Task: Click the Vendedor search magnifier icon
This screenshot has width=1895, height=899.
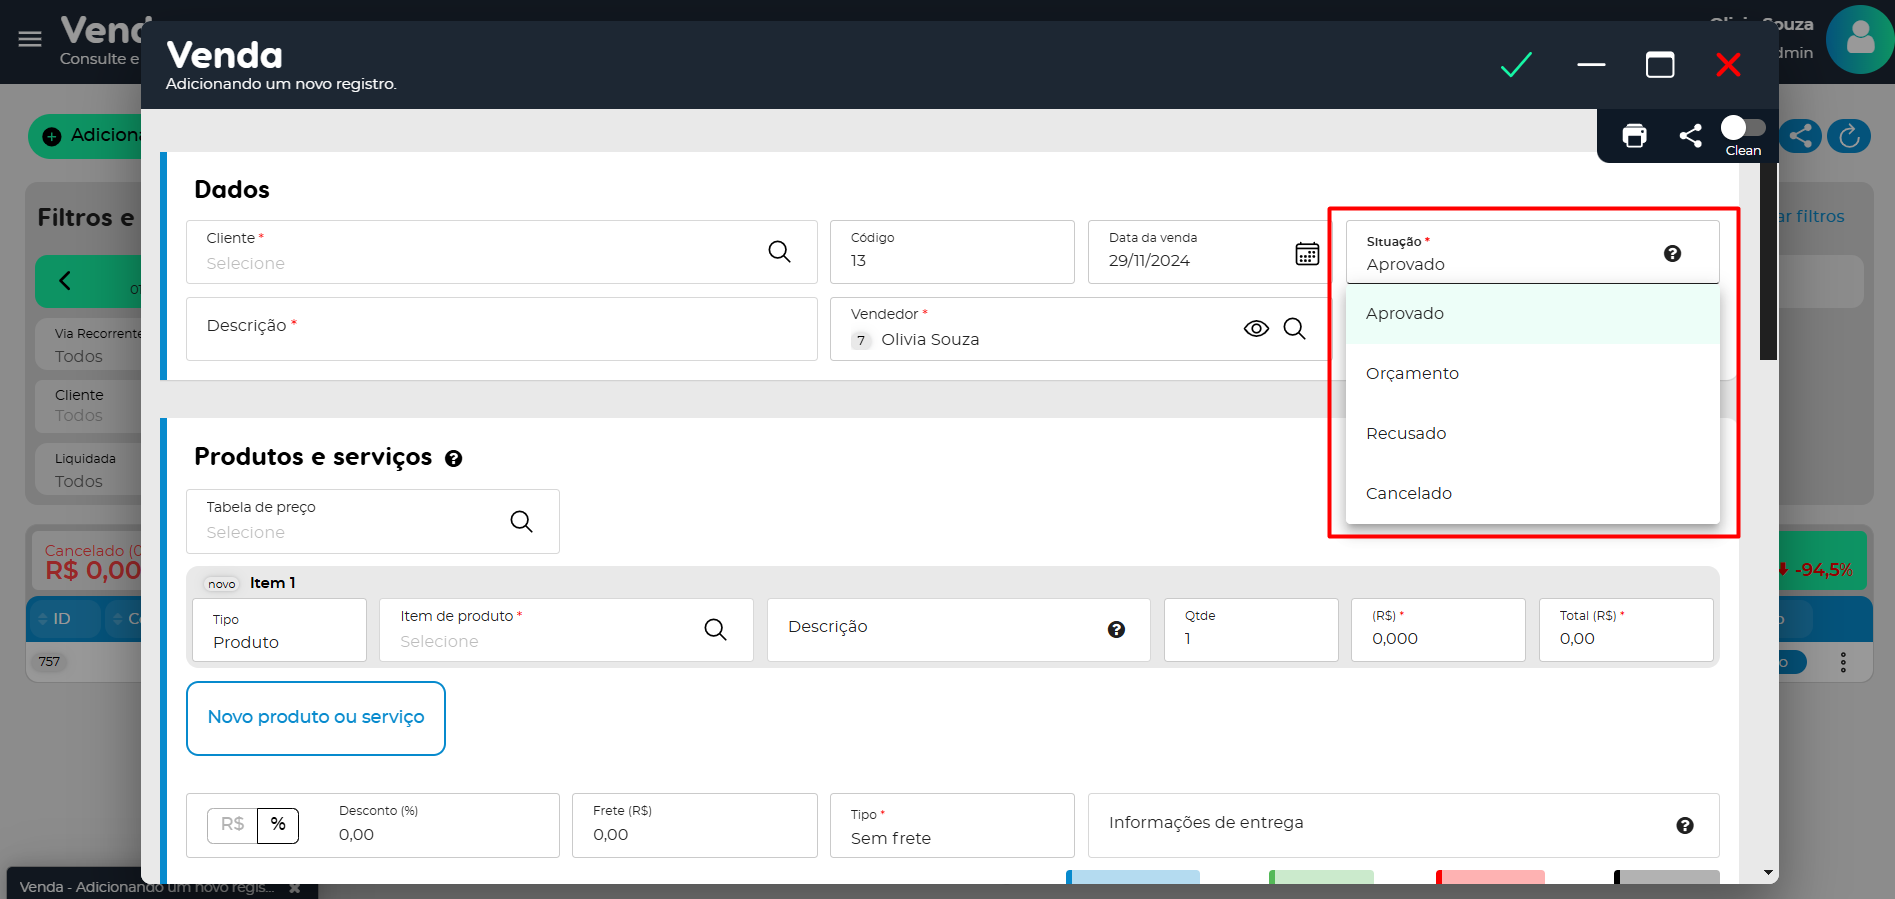Action: pos(1294,329)
